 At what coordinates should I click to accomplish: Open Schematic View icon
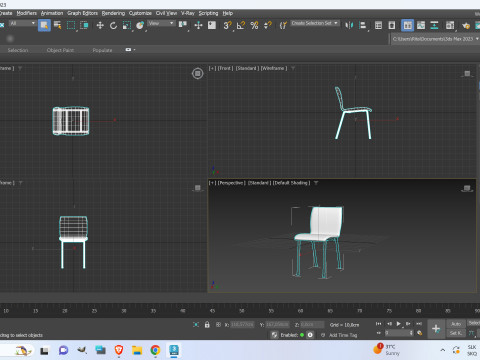434,25
